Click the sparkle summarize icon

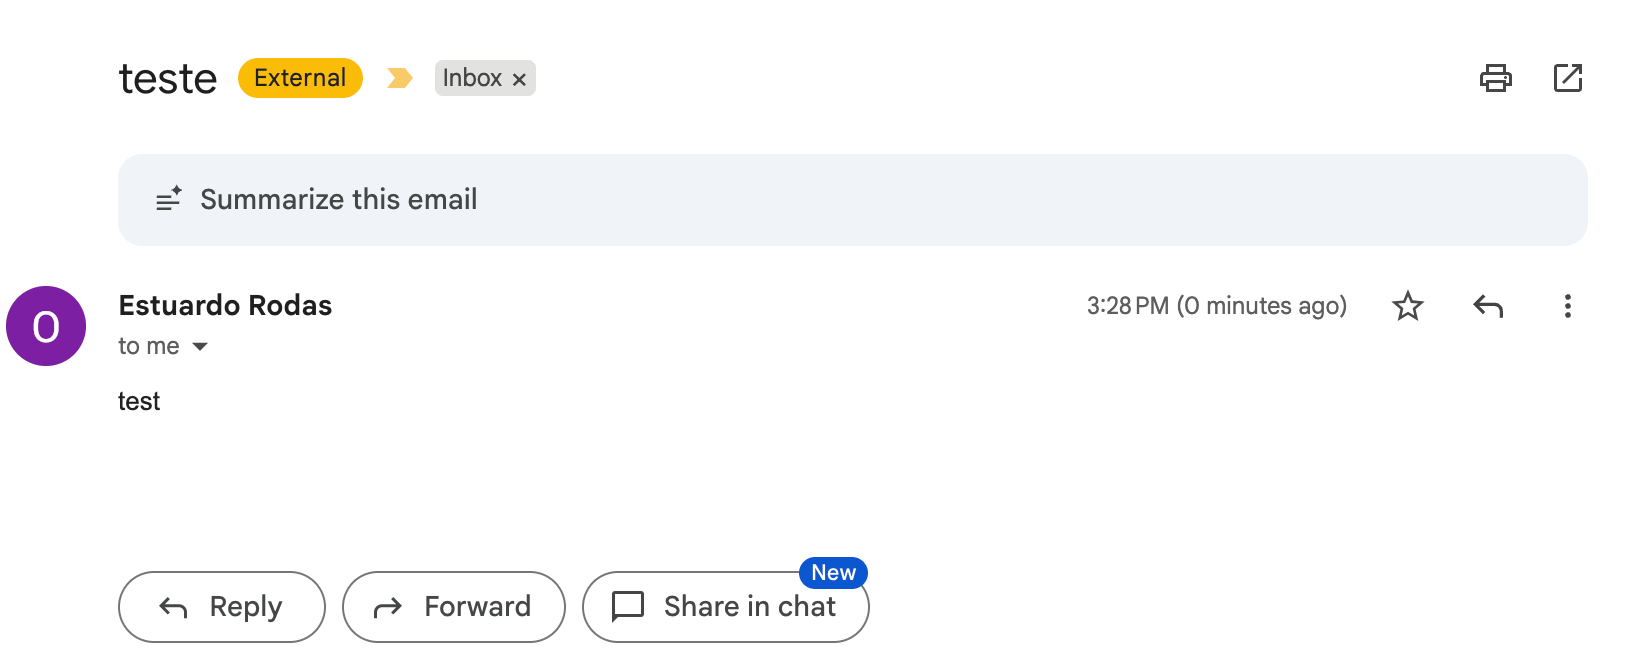168,199
